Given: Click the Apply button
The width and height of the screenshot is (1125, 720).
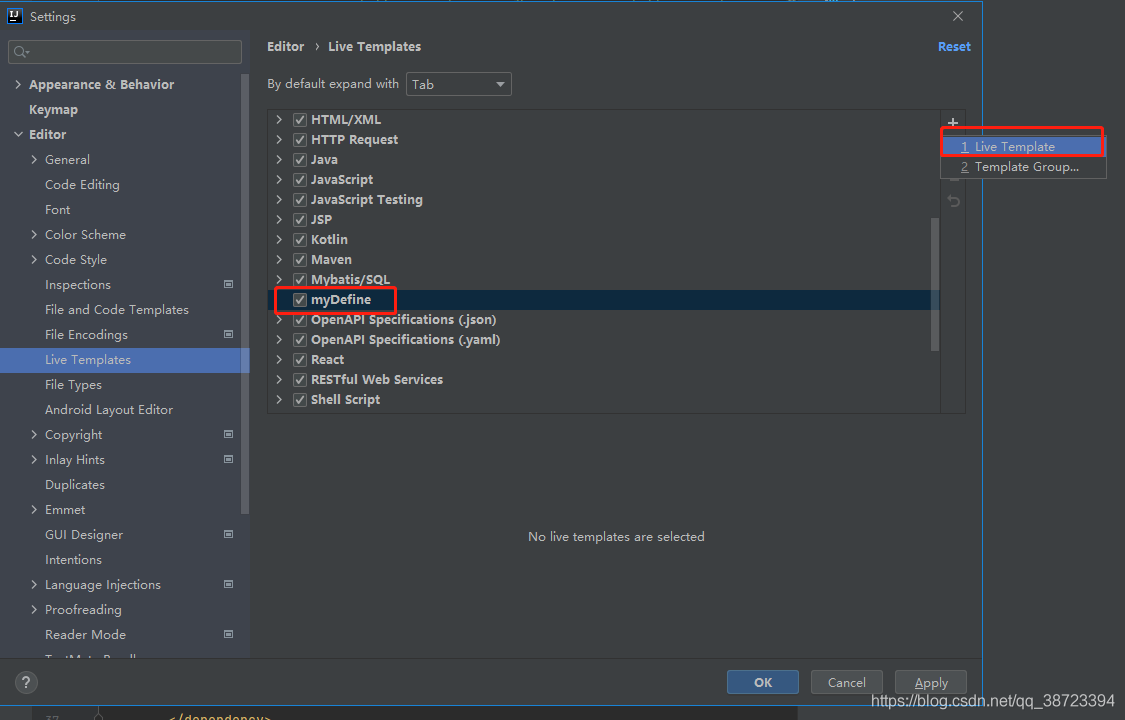Looking at the screenshot, I should tap(931, 683).
